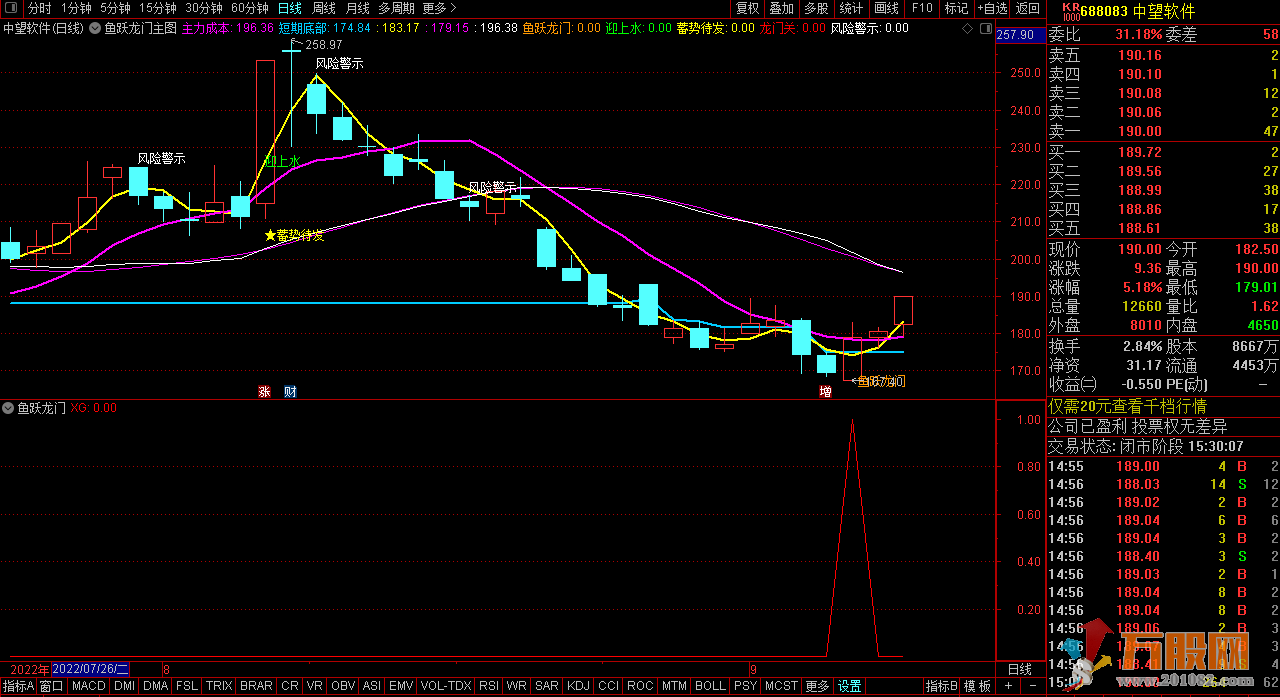Click the 画线 drawing tools button
This screenshot has height=697, width=1280.
tap(886, 8)
